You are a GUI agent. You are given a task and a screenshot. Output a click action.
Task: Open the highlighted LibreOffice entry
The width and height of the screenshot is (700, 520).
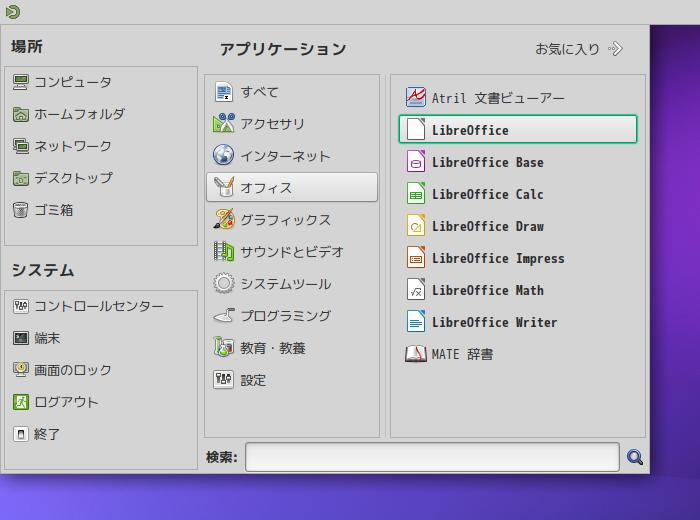(517, 129)
